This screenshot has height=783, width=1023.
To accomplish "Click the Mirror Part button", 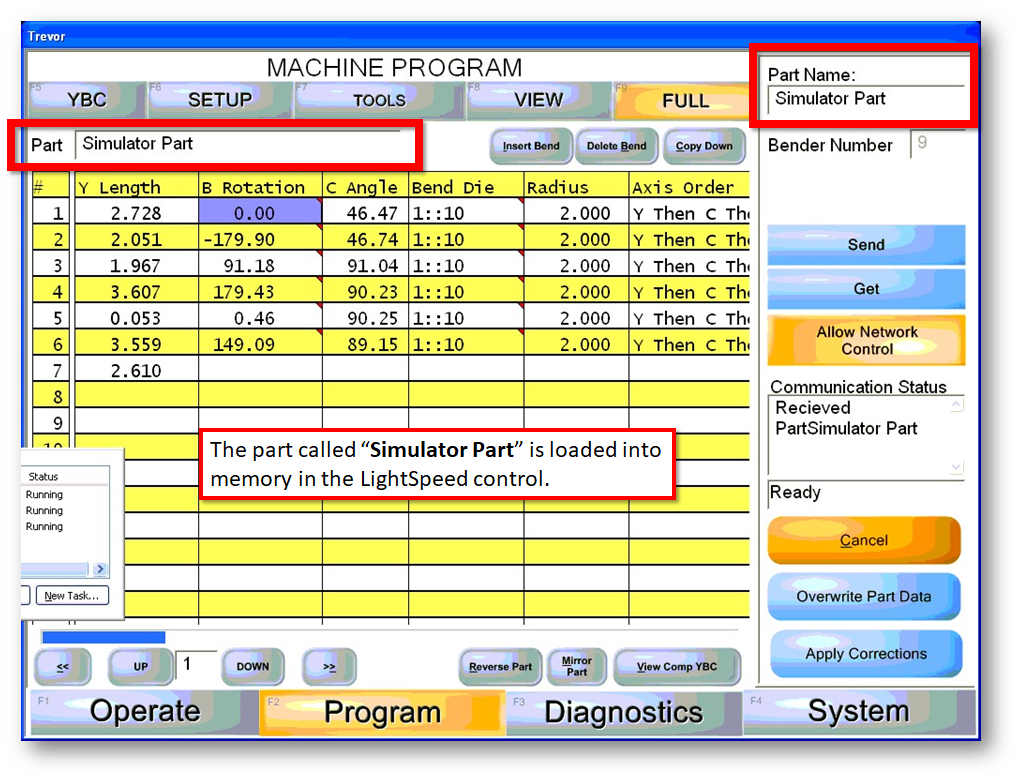I will click(x=577, y=667).
